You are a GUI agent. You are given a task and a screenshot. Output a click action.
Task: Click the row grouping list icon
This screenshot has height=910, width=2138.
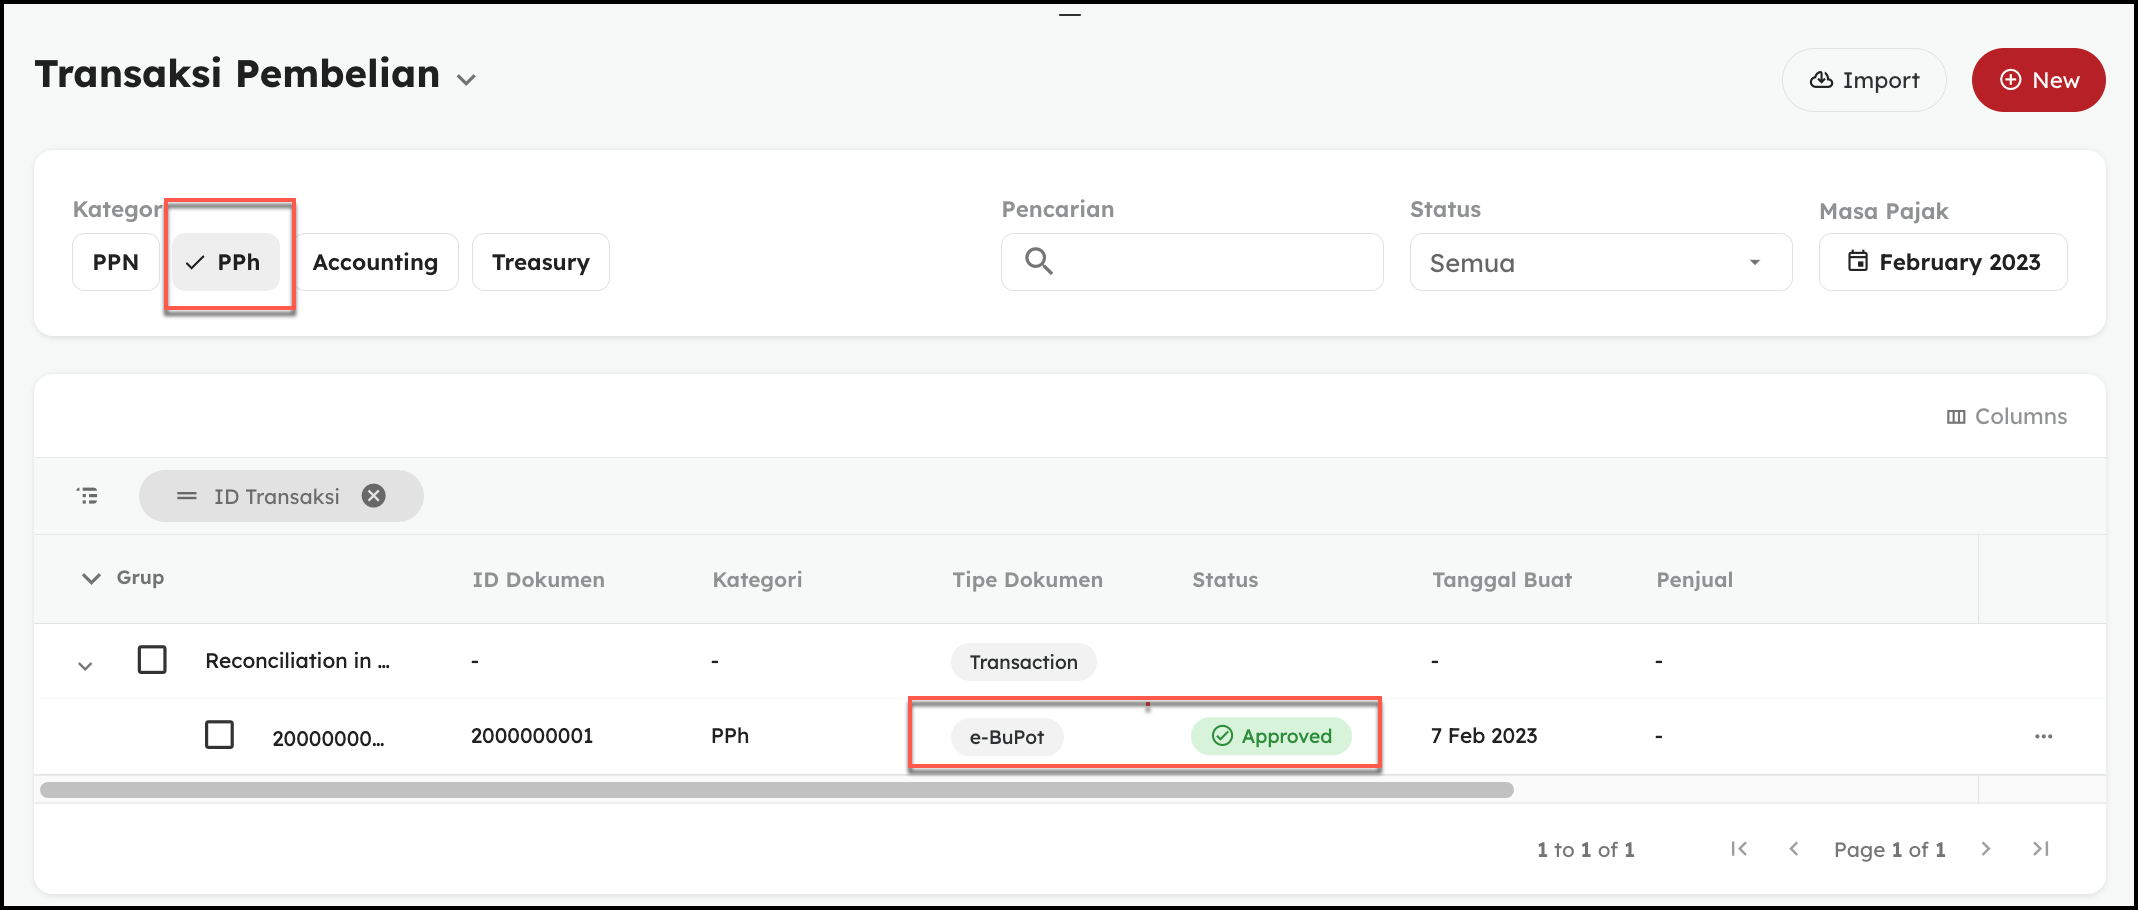click(88, 496)
